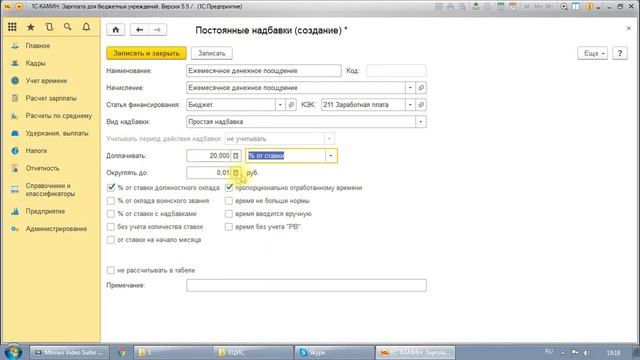Open the Начисление linked item icon
The height and width of the screenshot is (360, 640).
[421, 88]
